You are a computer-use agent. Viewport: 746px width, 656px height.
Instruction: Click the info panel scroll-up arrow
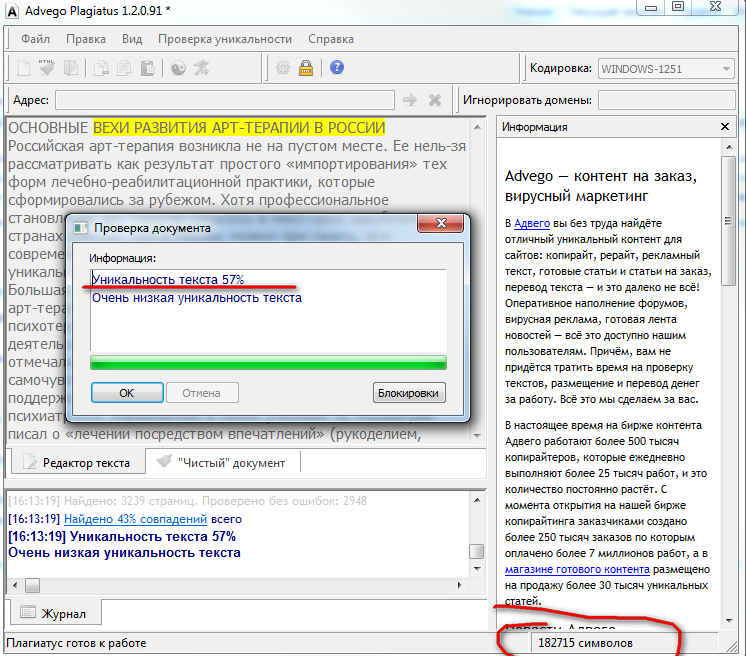click(728, 147)
